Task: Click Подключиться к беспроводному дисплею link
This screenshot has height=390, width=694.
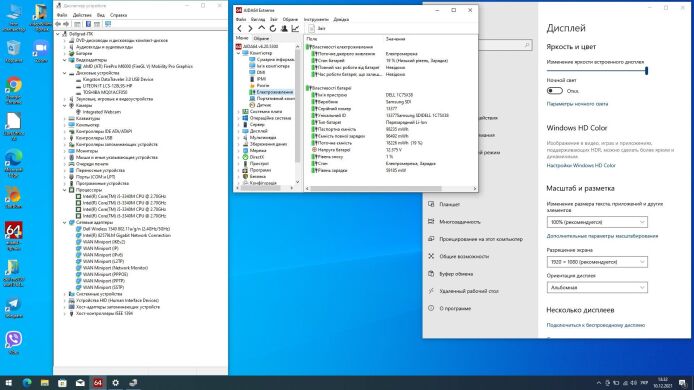Action: pyautogui.click(x=595, y=325)
